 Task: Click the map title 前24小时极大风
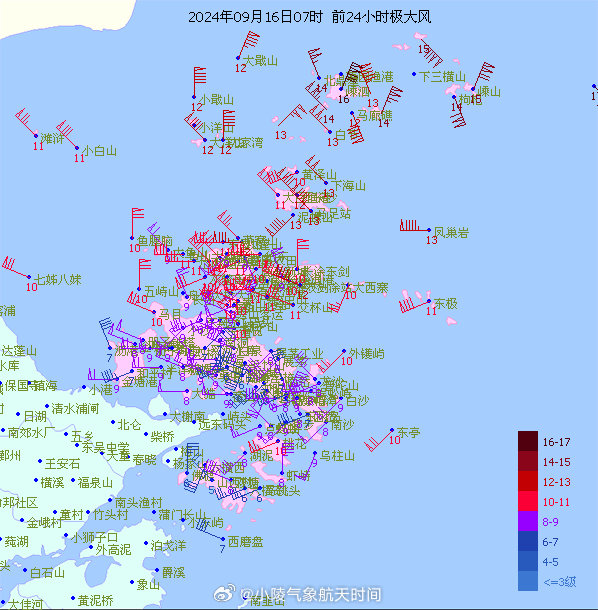(x=381, y=17)
